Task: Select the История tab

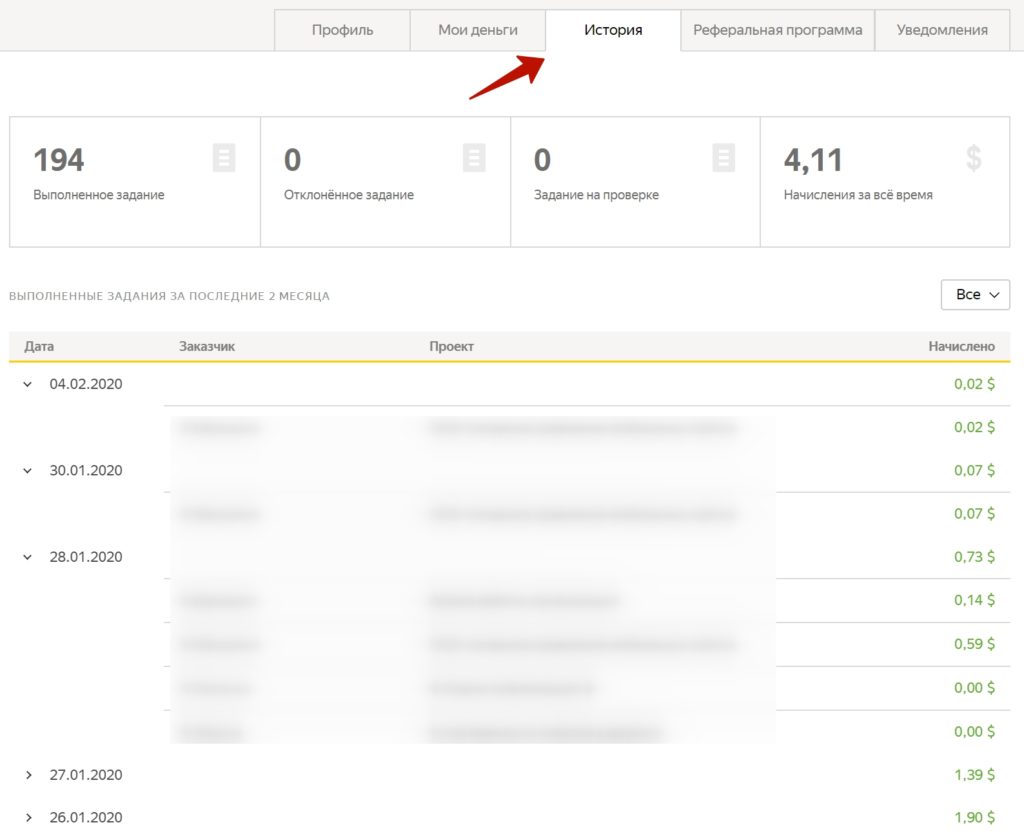Action: 613,30
